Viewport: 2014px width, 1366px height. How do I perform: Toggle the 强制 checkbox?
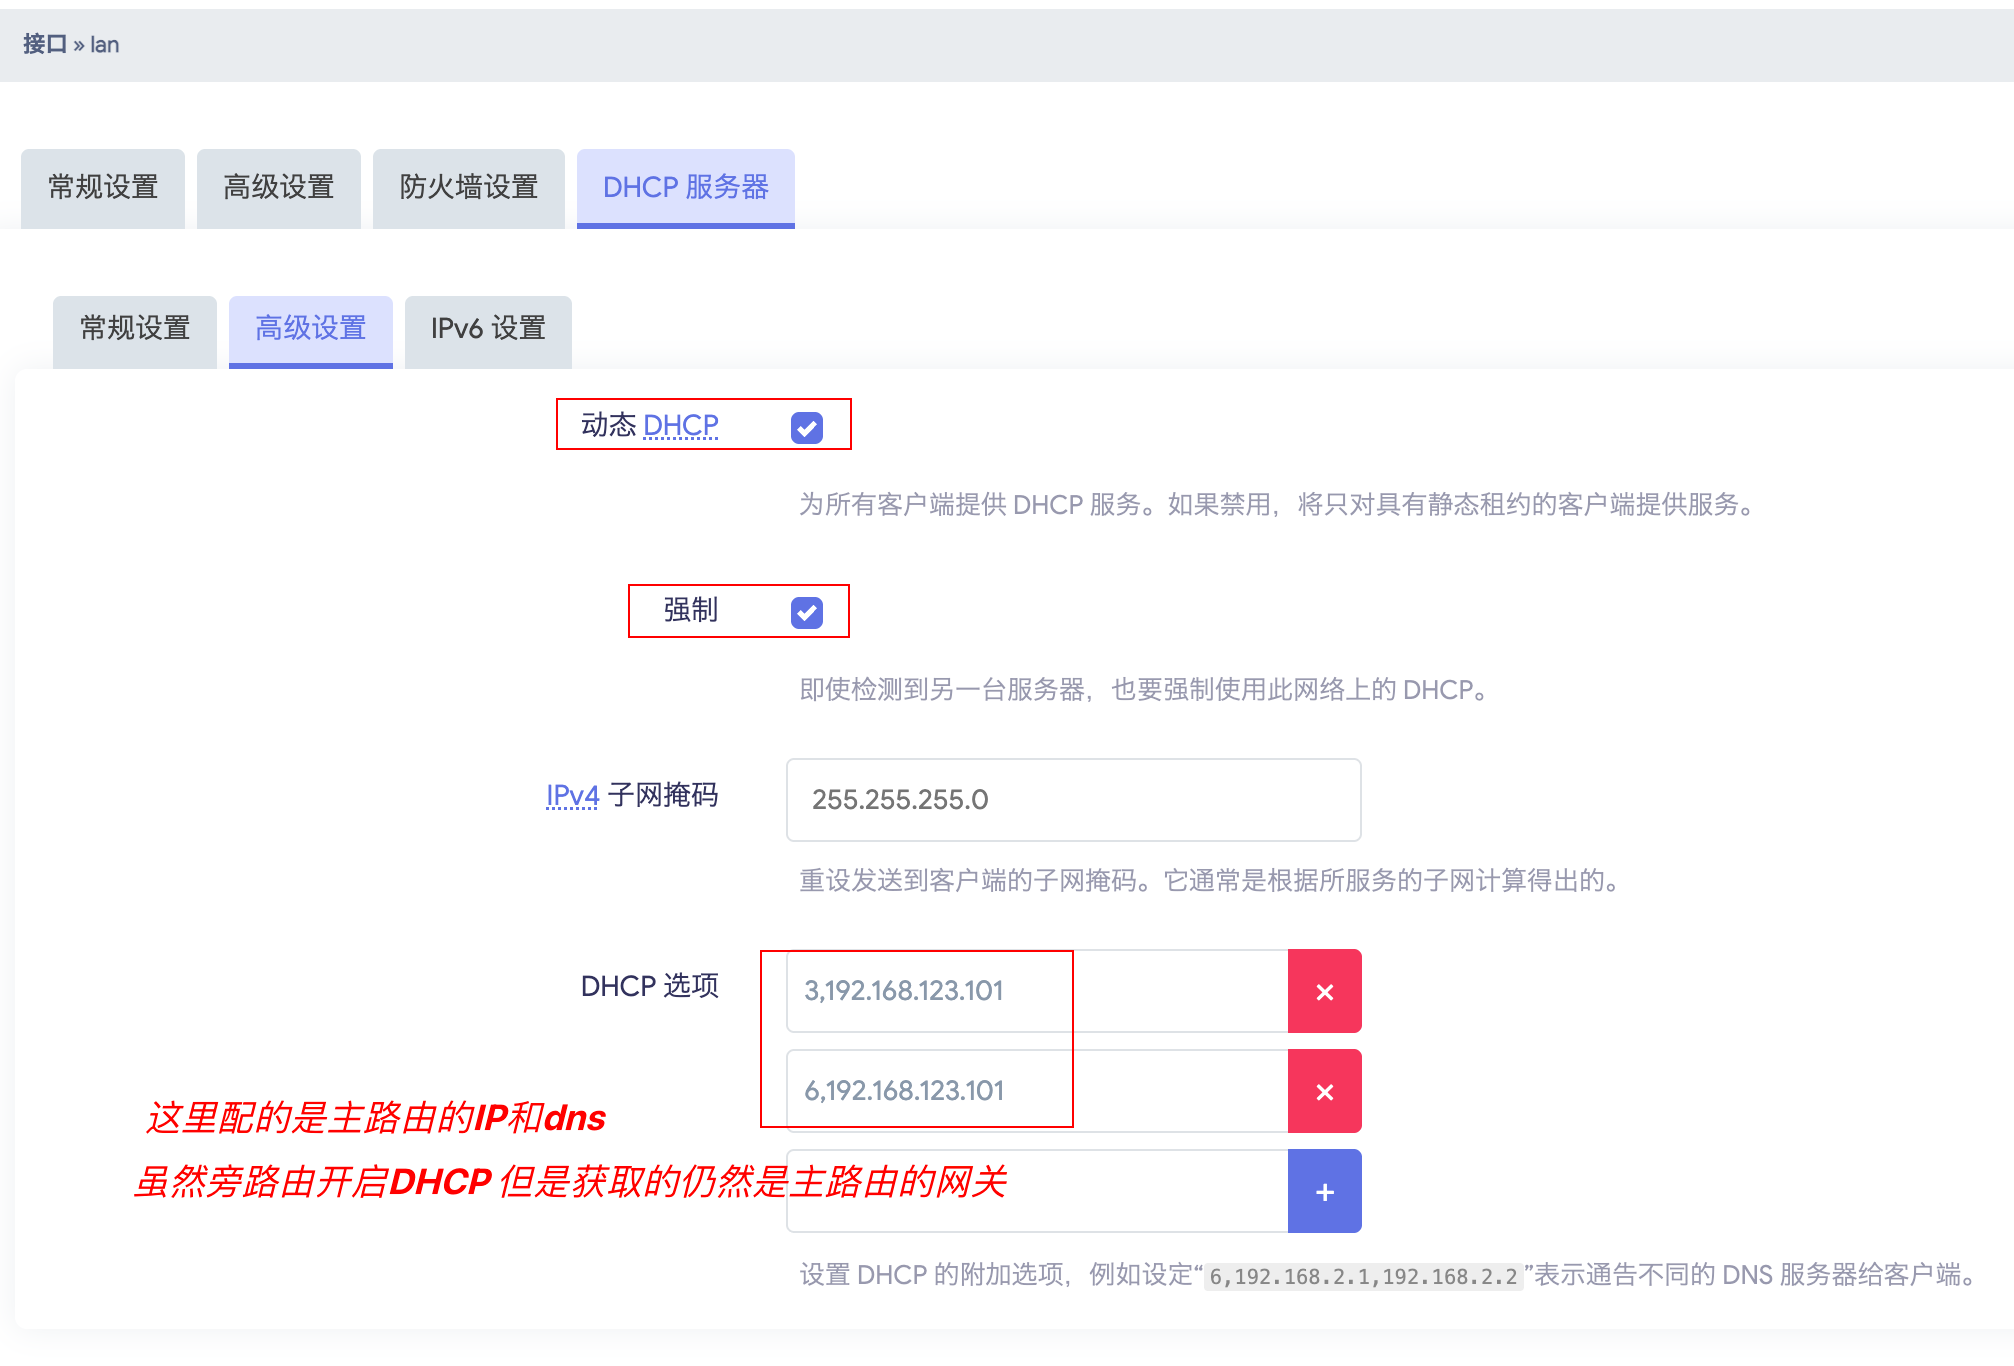[807, 612]
